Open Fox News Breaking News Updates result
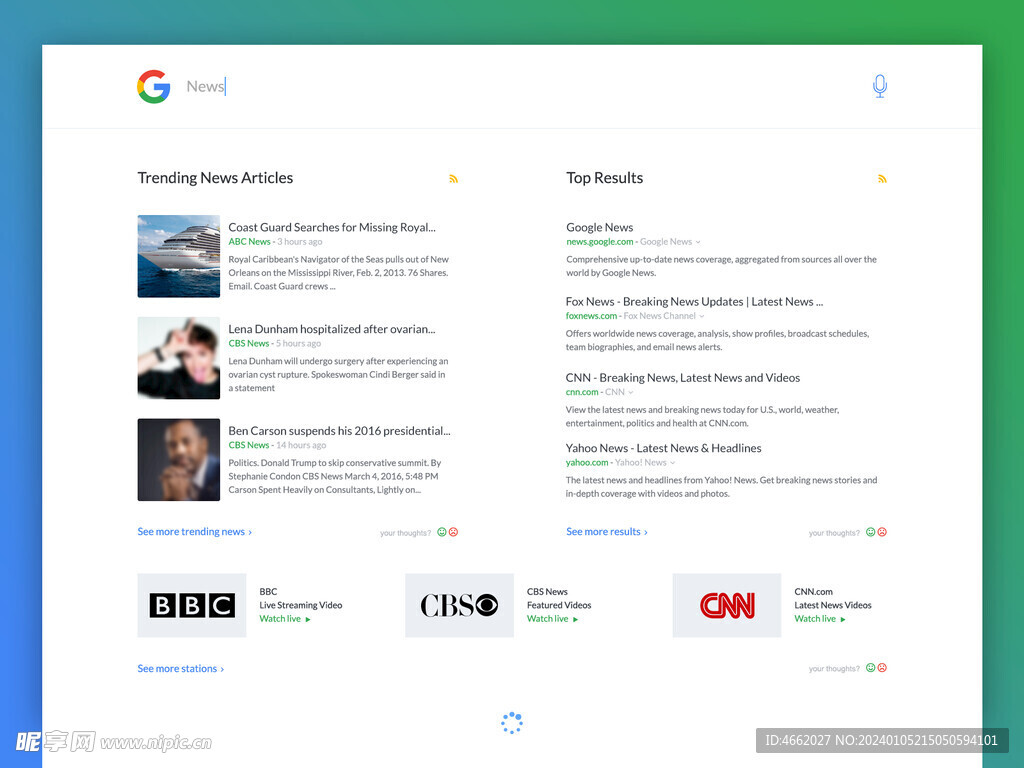The image size is (1024, 768). point(694,302)
